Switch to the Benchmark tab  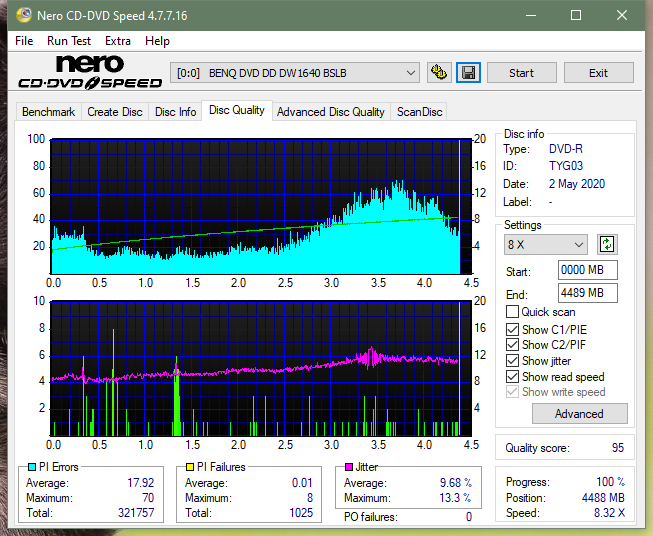click(49, 112)
